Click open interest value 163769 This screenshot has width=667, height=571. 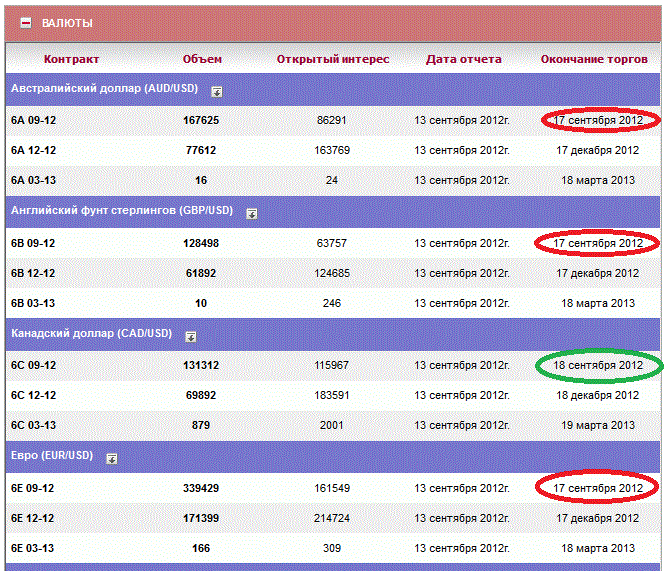tap(332, 150)
